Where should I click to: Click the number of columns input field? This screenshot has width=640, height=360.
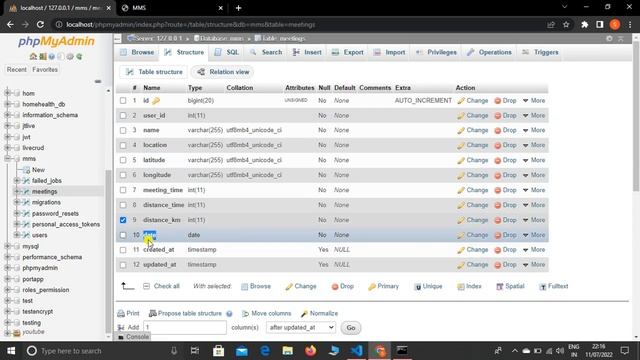pos(184,327)
